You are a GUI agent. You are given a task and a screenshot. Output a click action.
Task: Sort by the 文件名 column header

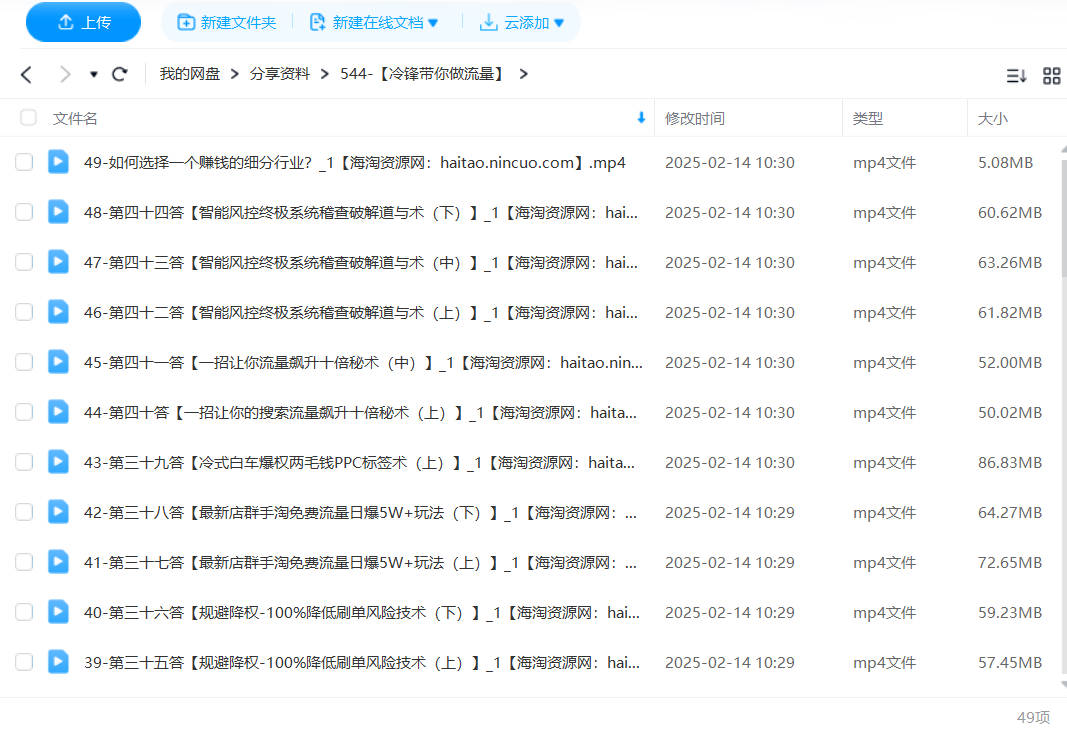pyautogui.click(x=75, y=118)
